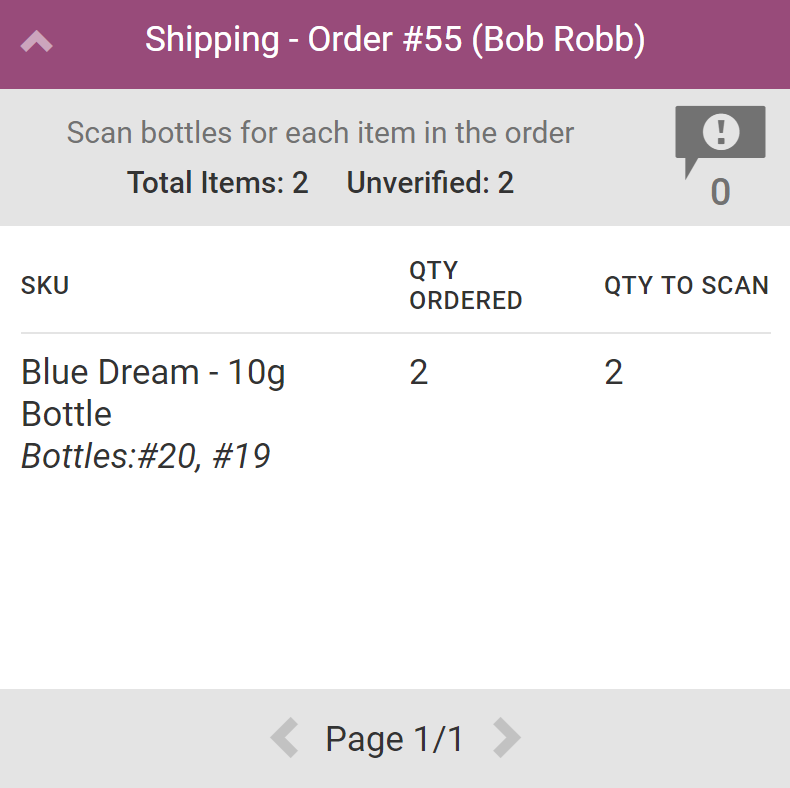Go to the next page arrow

507,739
